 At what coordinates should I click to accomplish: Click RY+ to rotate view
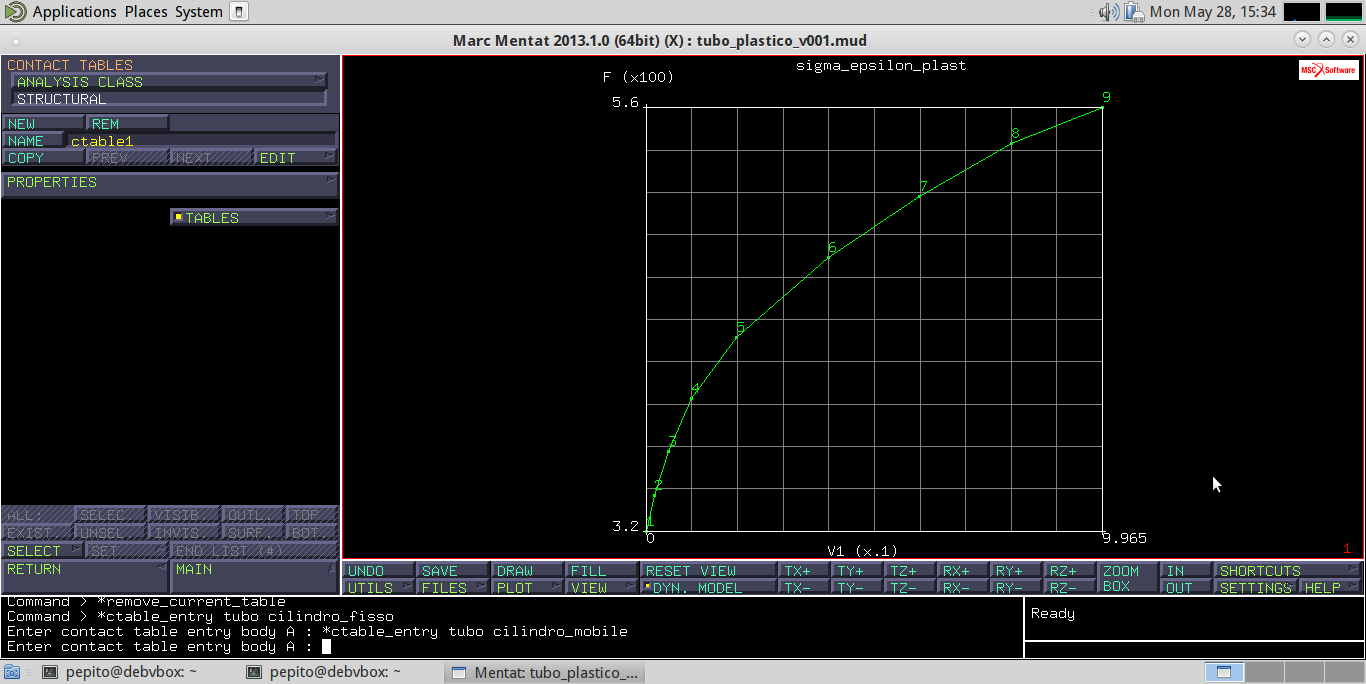(x=1018, y=571)
